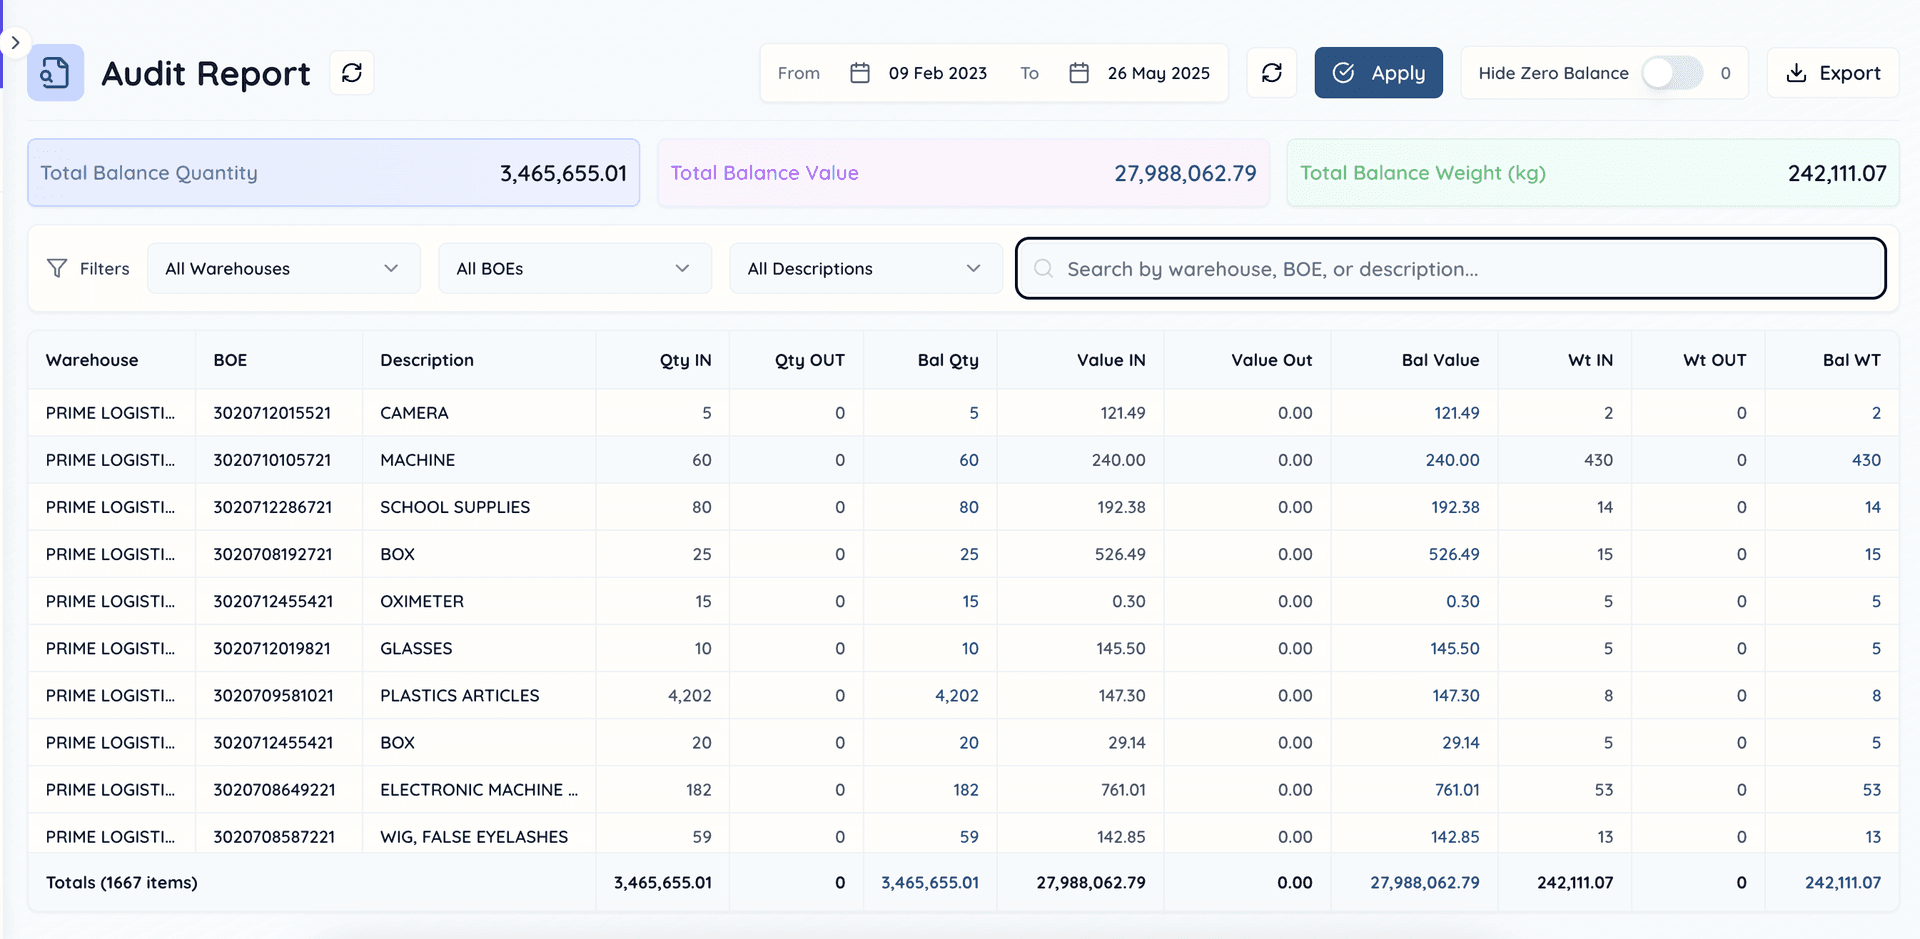Click Bal Value 761.01 for ELECTRONIC MACHINE
Image resolution: width=1920 pixels, height=939 pixels.
pos(1456,790)
